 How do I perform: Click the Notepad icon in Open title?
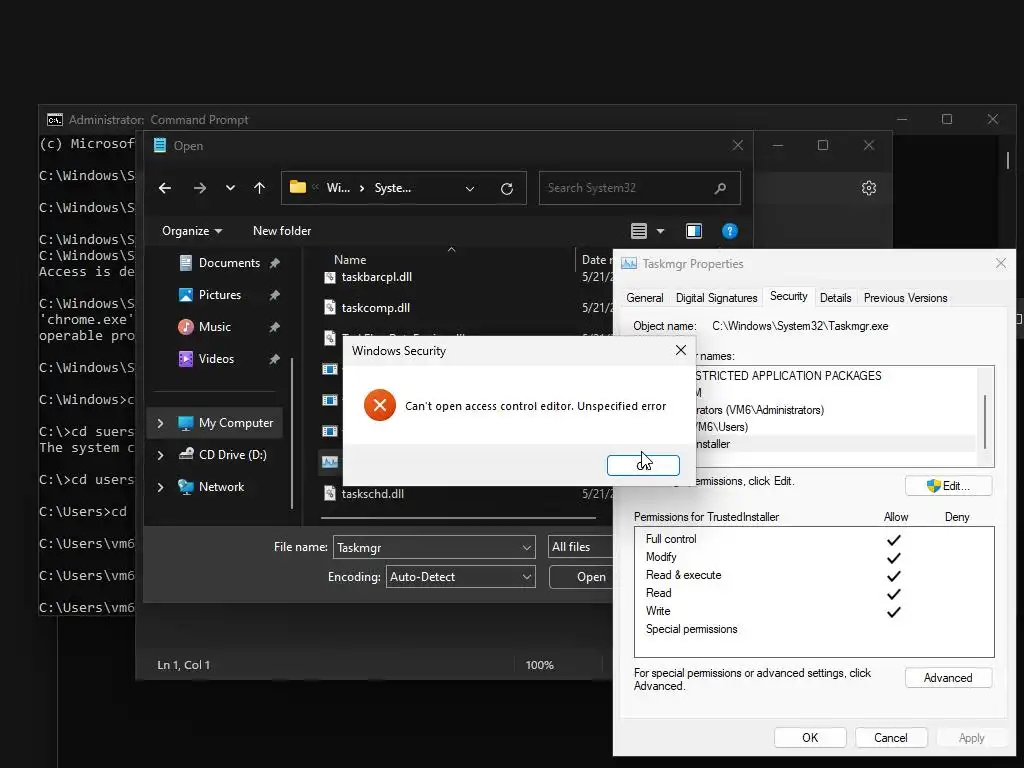point(160,146)
